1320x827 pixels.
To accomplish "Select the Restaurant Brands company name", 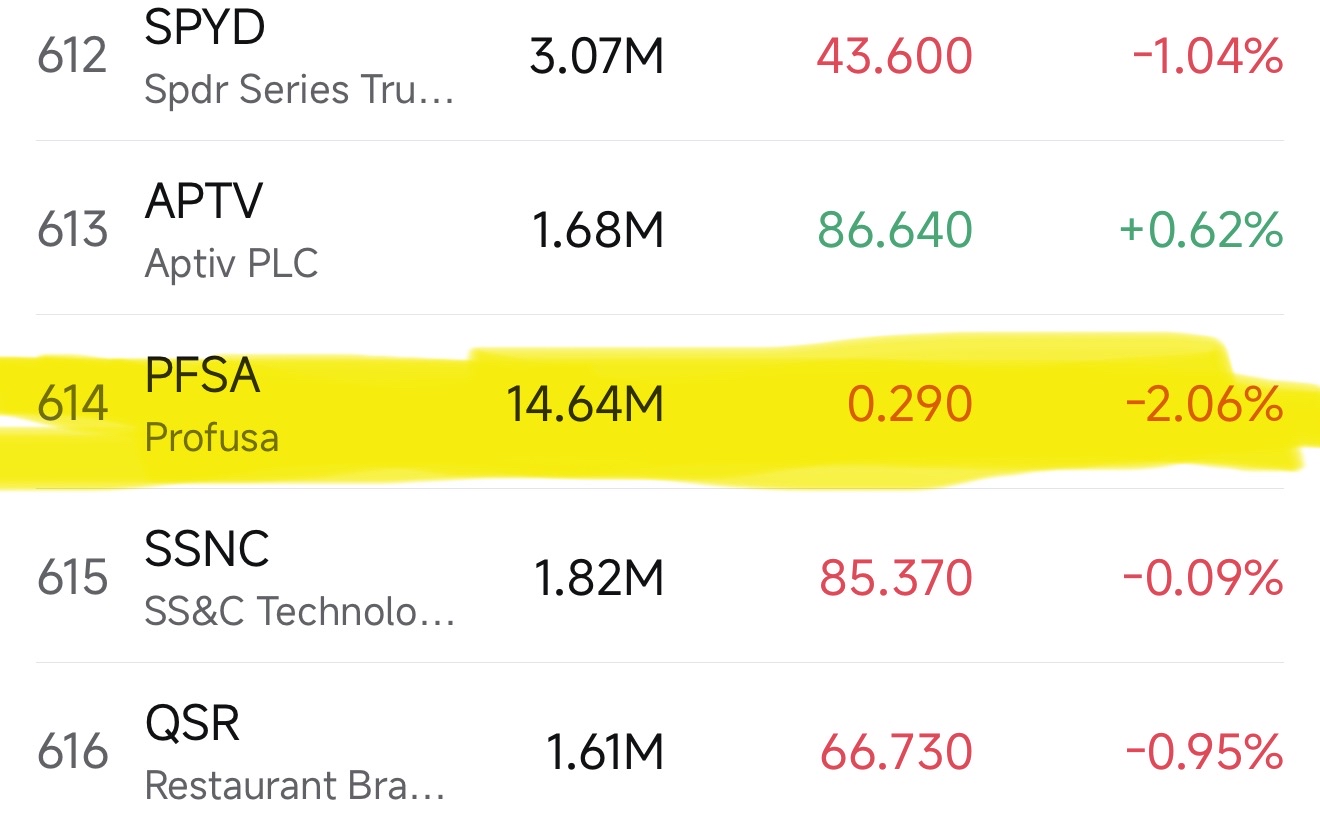I will pyautogui.click(x=295, y=786).
